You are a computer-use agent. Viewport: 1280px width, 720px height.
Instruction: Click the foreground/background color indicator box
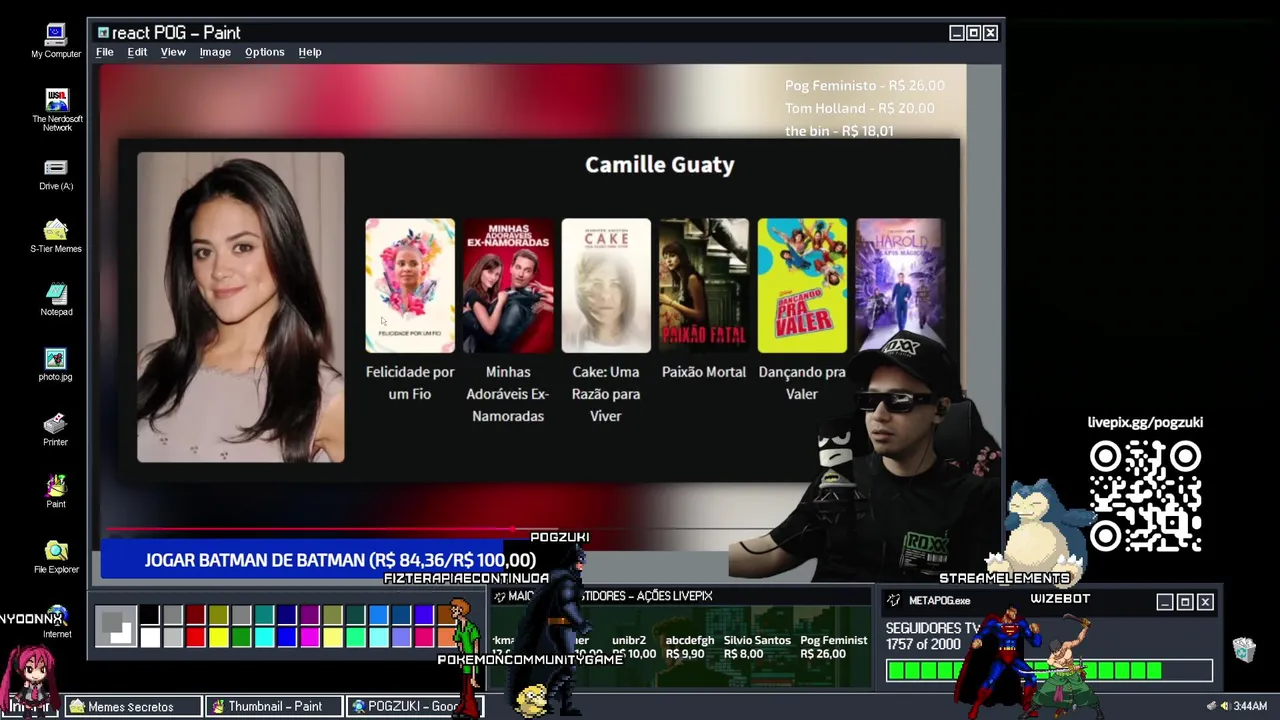coord(115,627)
